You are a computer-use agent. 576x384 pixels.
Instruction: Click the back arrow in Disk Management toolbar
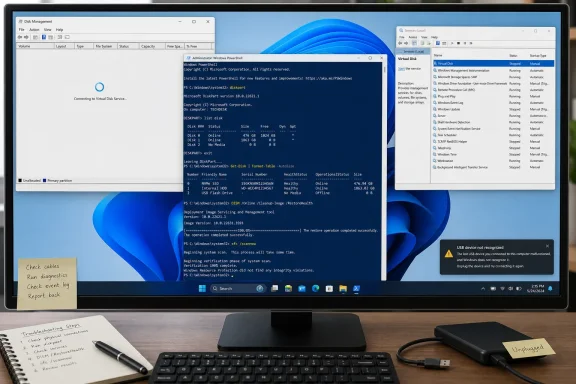(20, 37)
